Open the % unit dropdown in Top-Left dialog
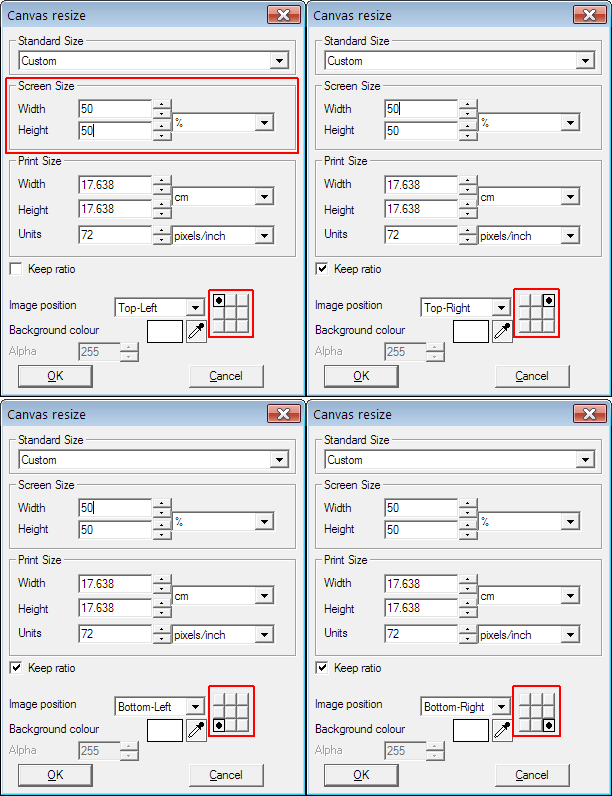This screenshot has width=612, height=796. click(264, 122)
